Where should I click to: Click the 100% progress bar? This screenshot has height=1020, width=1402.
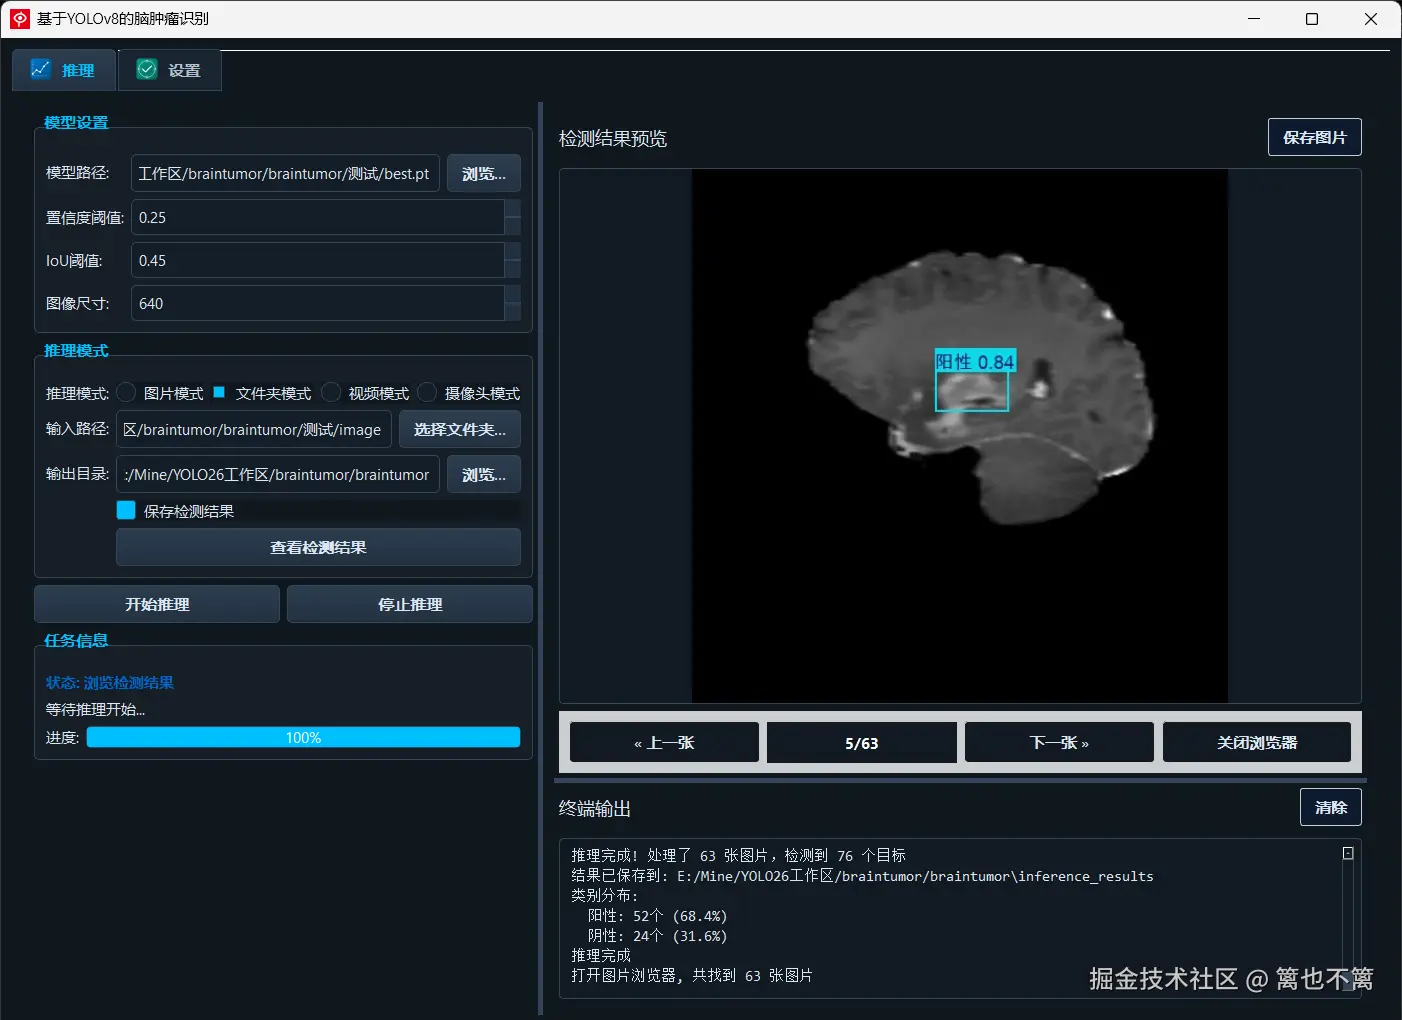pos(303,737)
